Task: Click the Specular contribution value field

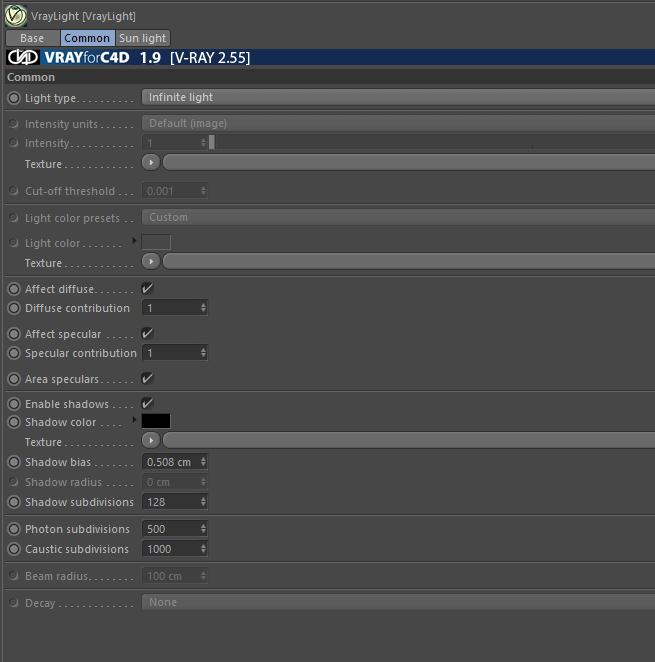Action: click(x=174, y=353)
